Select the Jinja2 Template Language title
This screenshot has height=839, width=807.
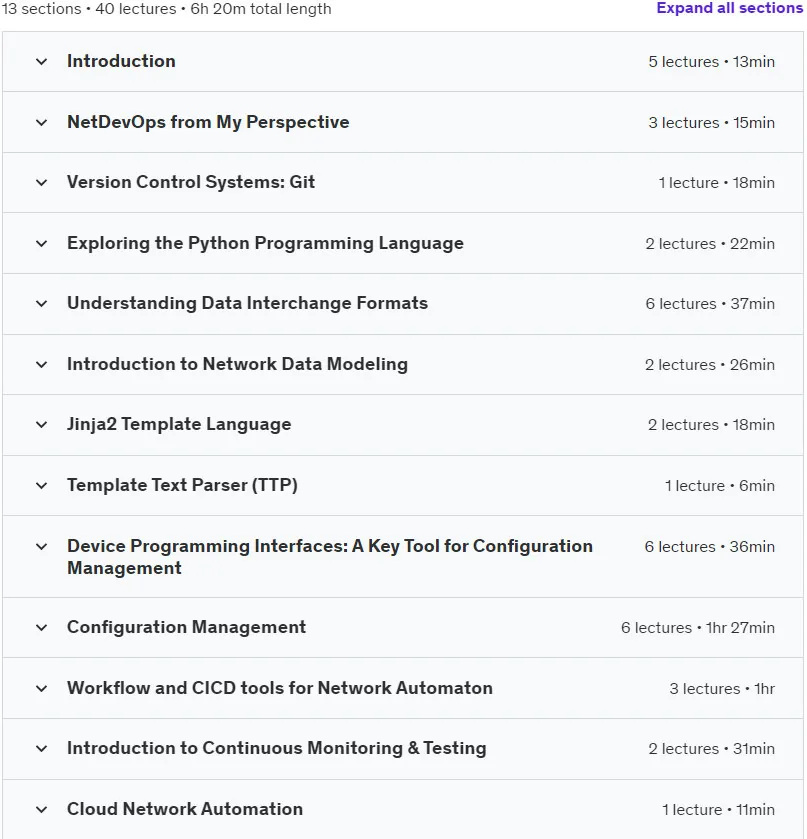click(179, 424)
